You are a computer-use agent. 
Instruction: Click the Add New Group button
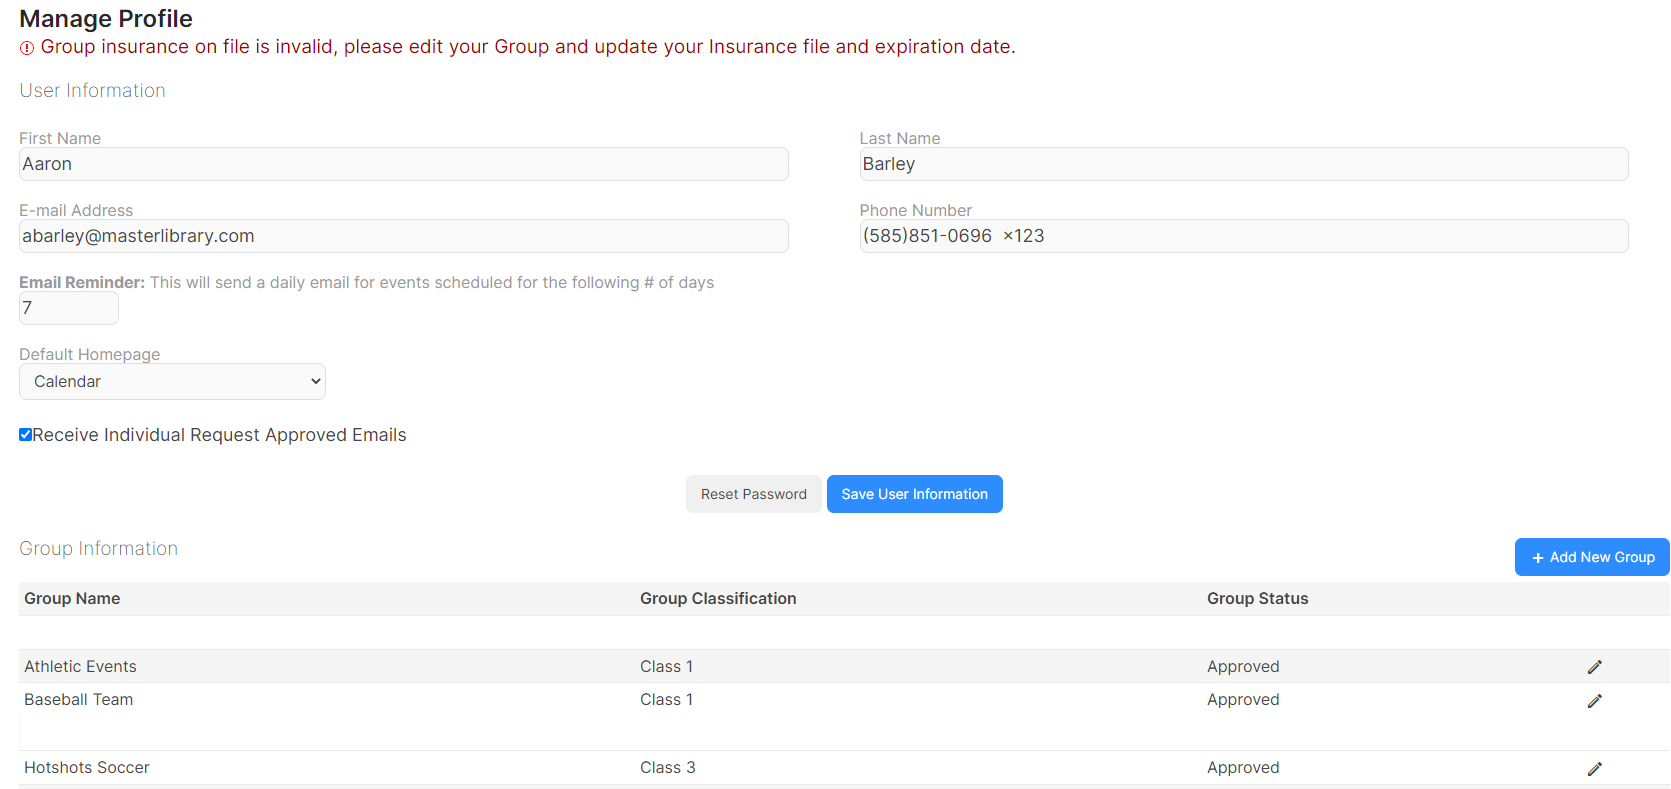[1592, 557]
